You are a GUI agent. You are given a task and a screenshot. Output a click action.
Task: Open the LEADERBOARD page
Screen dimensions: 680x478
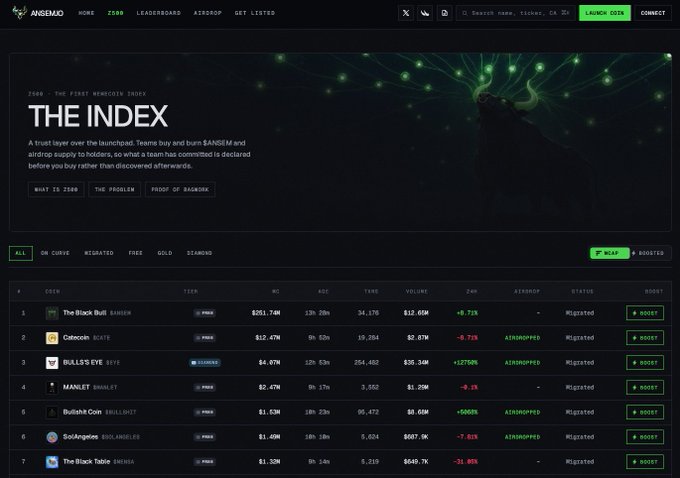159,13
